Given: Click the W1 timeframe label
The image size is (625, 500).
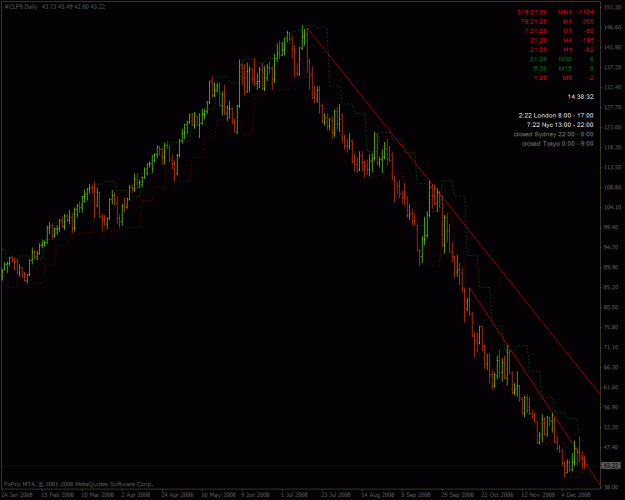Looking at the screenshot, I should coord(567,22).
